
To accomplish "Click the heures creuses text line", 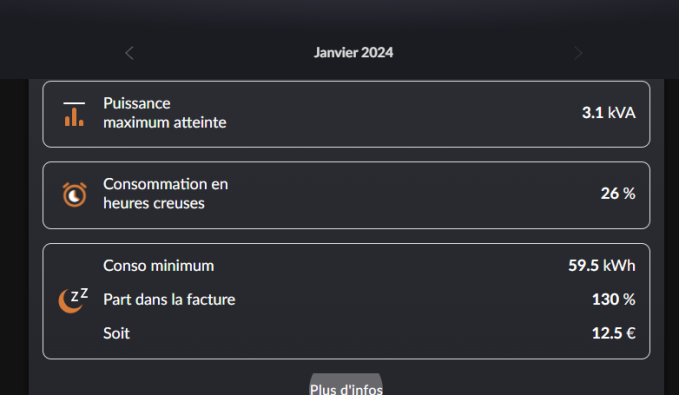I will tap(154, 204).
